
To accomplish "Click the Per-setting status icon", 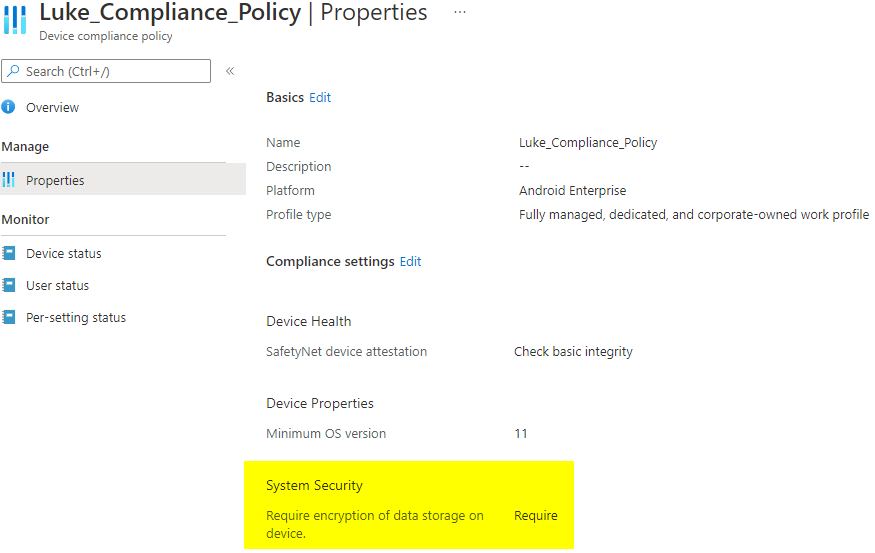I will point(9,318).
